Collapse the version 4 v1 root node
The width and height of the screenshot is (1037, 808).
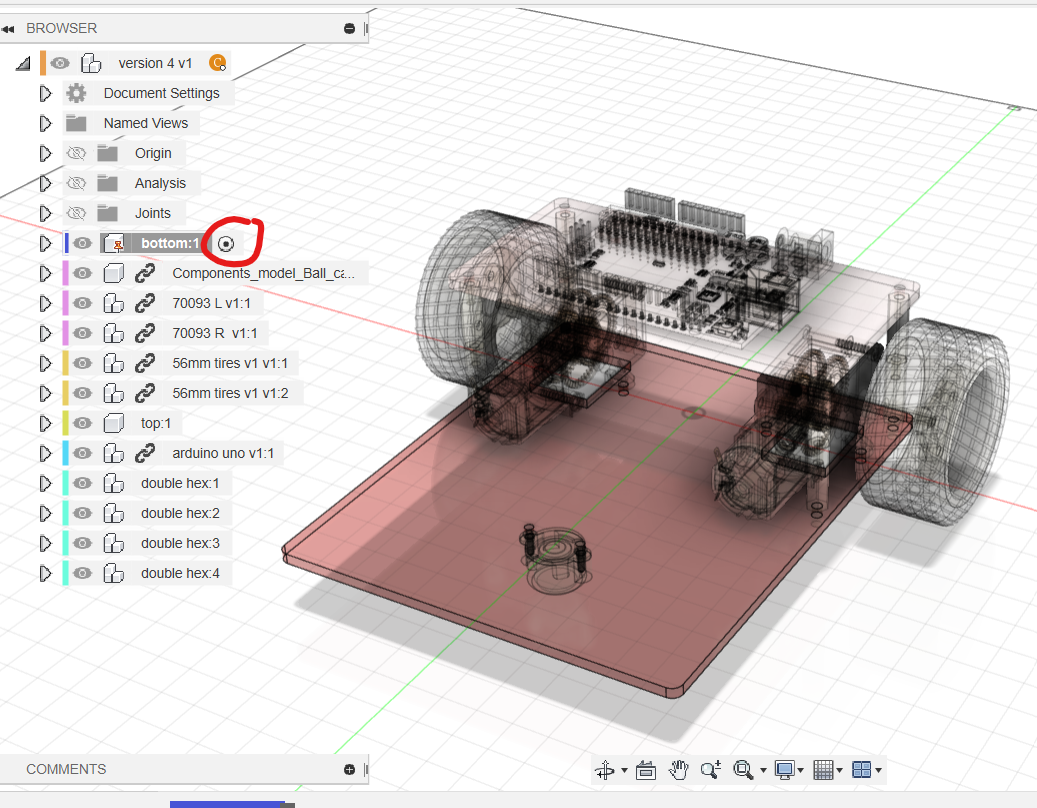tap(22, 64)
